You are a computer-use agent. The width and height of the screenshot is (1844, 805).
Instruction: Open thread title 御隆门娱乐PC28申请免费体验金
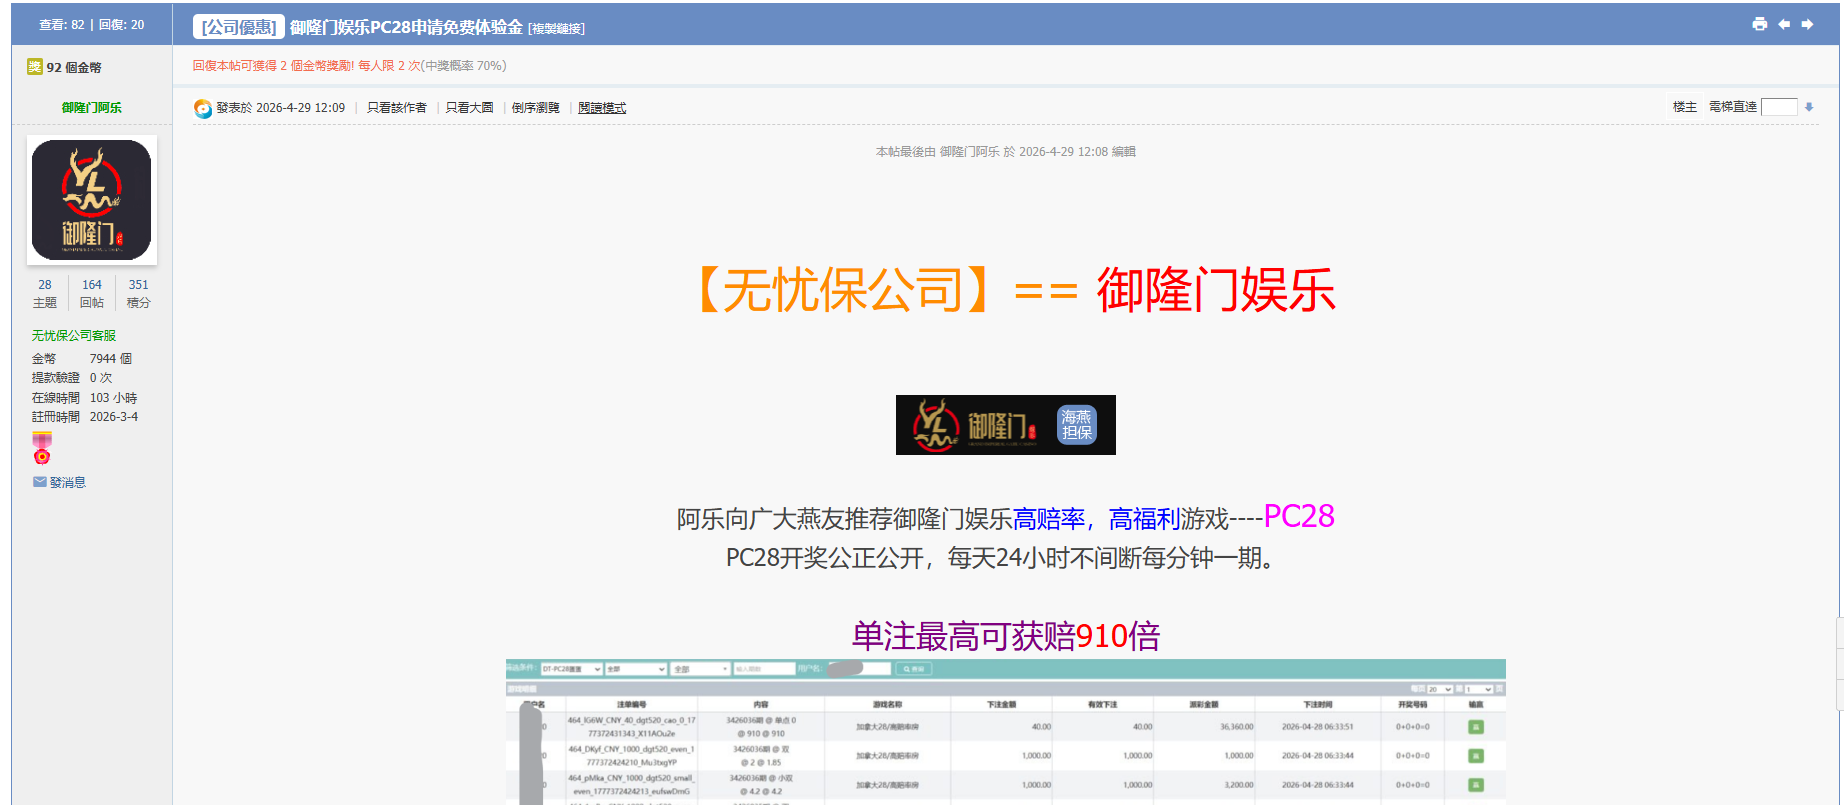(406, 27)
